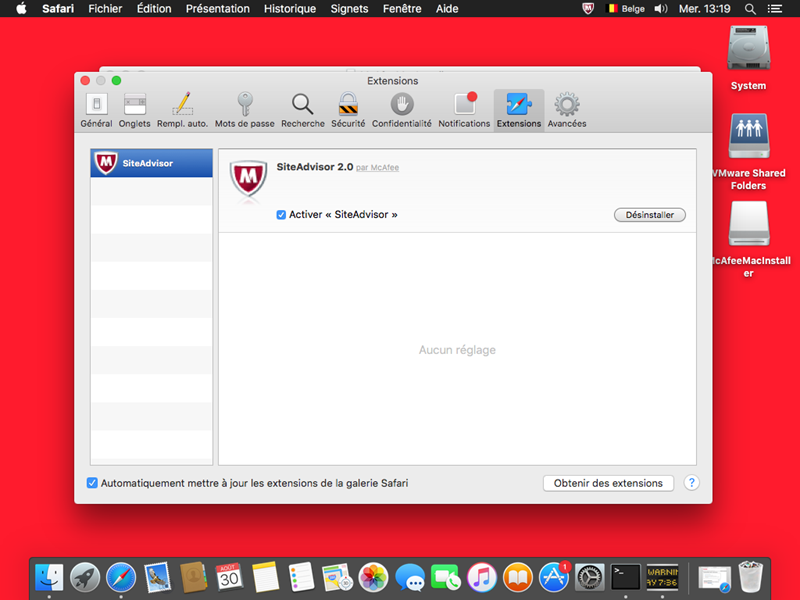The width and height of the screenshot is (800, 600).
Task: Open the Fenêtre menu
Action: [x=402, y=9]
